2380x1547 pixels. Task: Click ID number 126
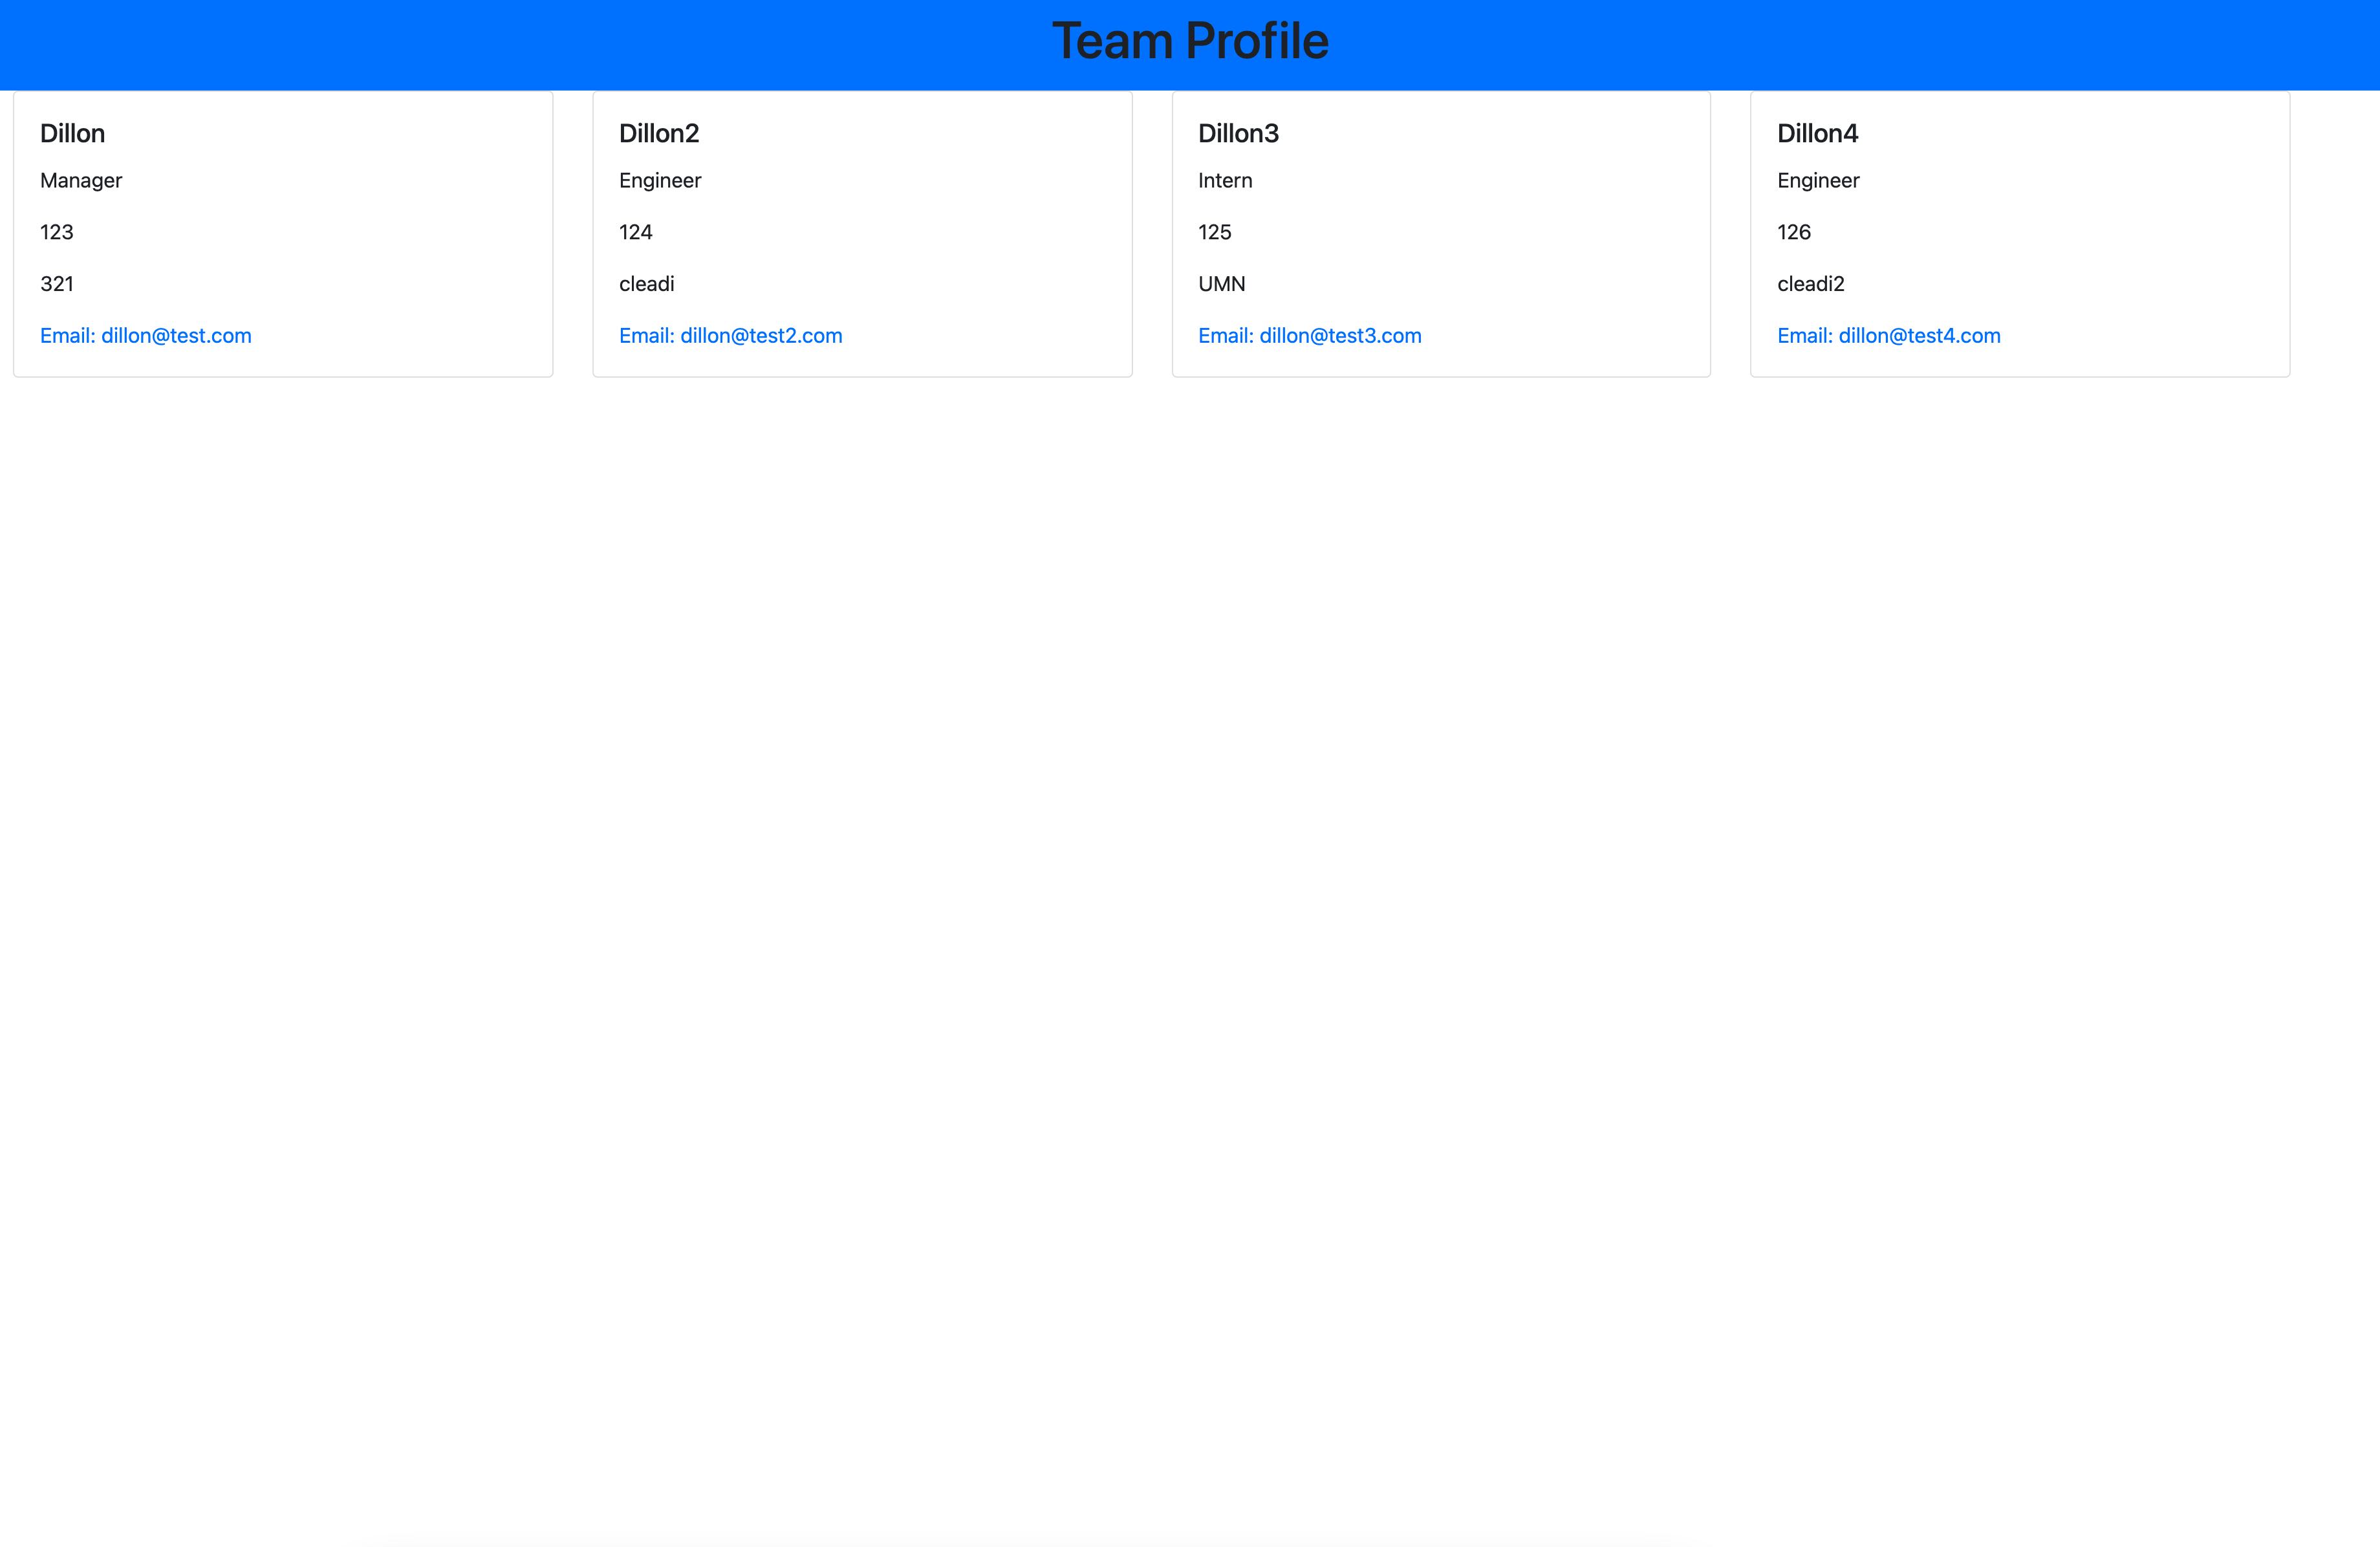click(1793, 233)
